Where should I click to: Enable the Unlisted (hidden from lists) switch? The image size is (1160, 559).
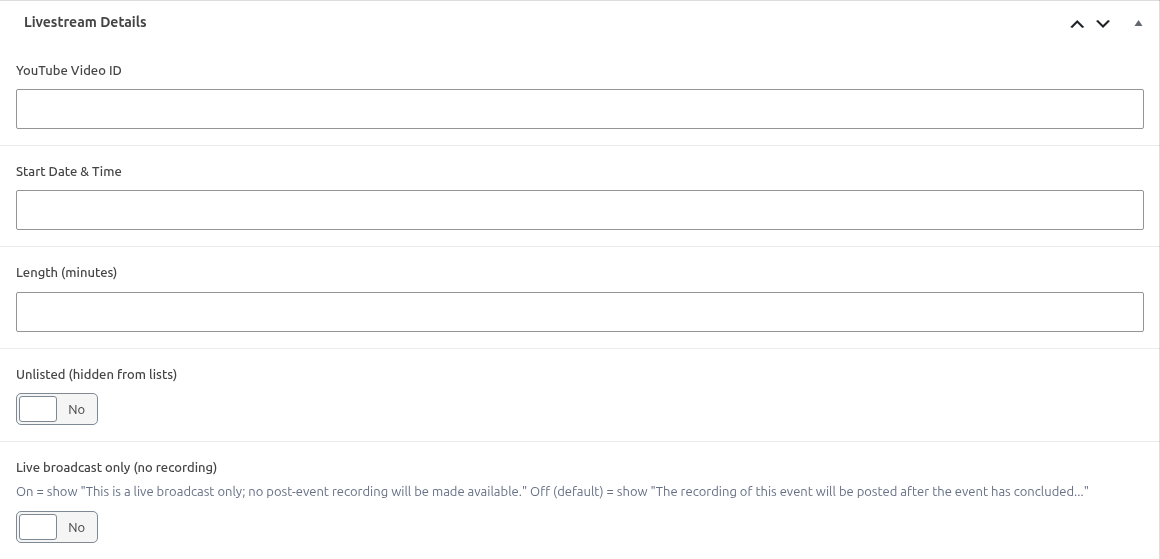pos(57,409)
